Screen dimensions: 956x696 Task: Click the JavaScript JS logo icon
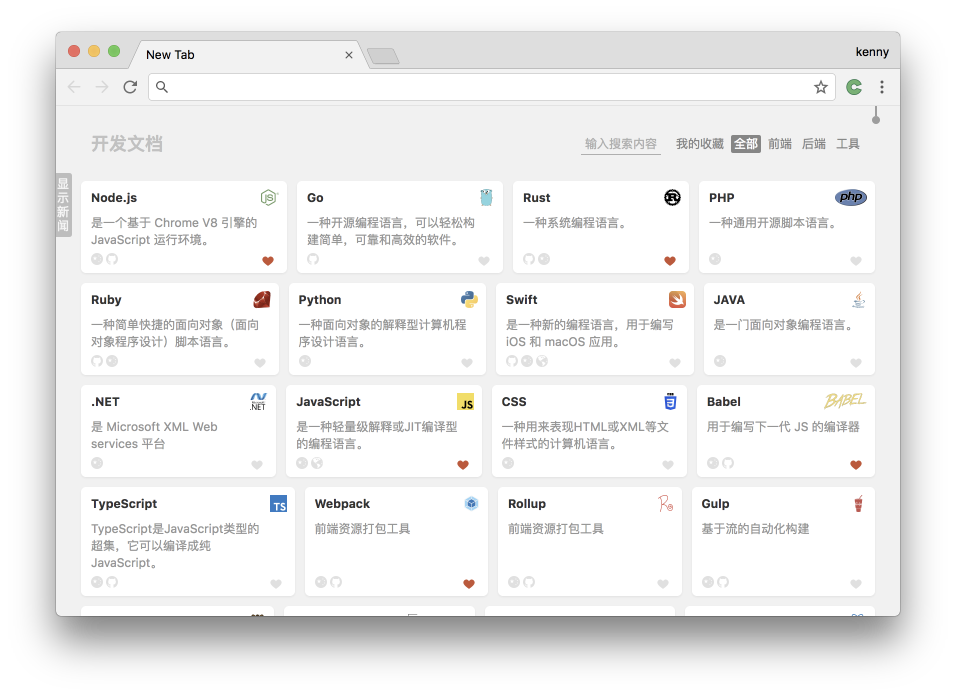[x=466, y=402]
